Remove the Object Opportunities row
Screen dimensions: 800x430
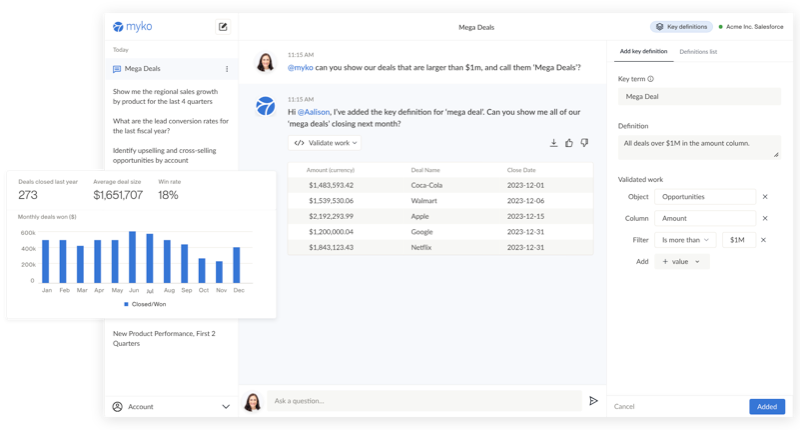click(765, 197)
